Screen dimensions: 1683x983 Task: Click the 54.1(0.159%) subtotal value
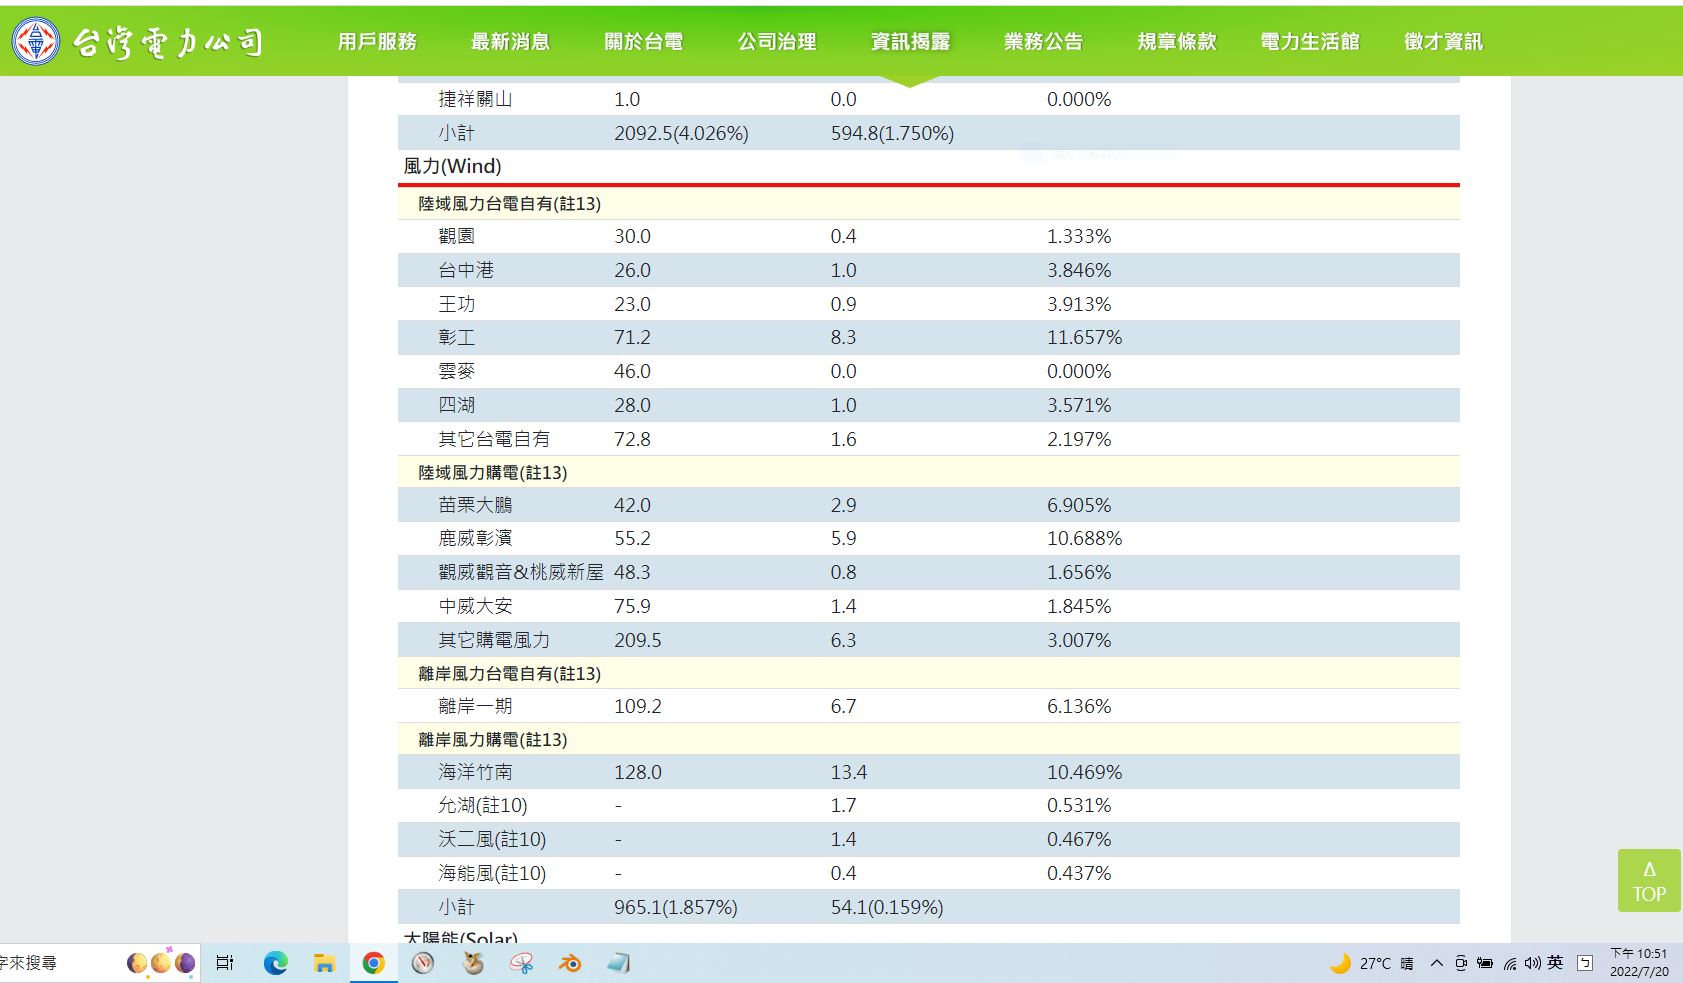click(887, 907)
